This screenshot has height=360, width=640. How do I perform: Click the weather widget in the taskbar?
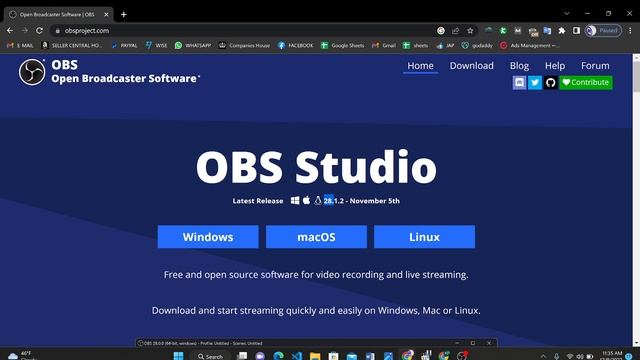point(22,356)
